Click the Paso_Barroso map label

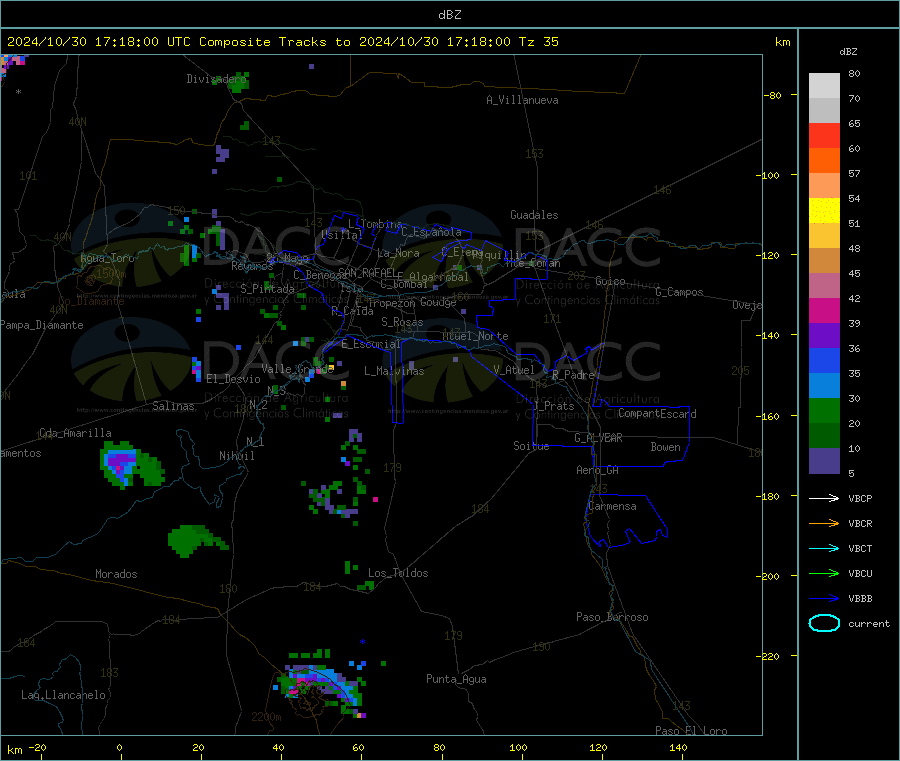coord(612,617)
